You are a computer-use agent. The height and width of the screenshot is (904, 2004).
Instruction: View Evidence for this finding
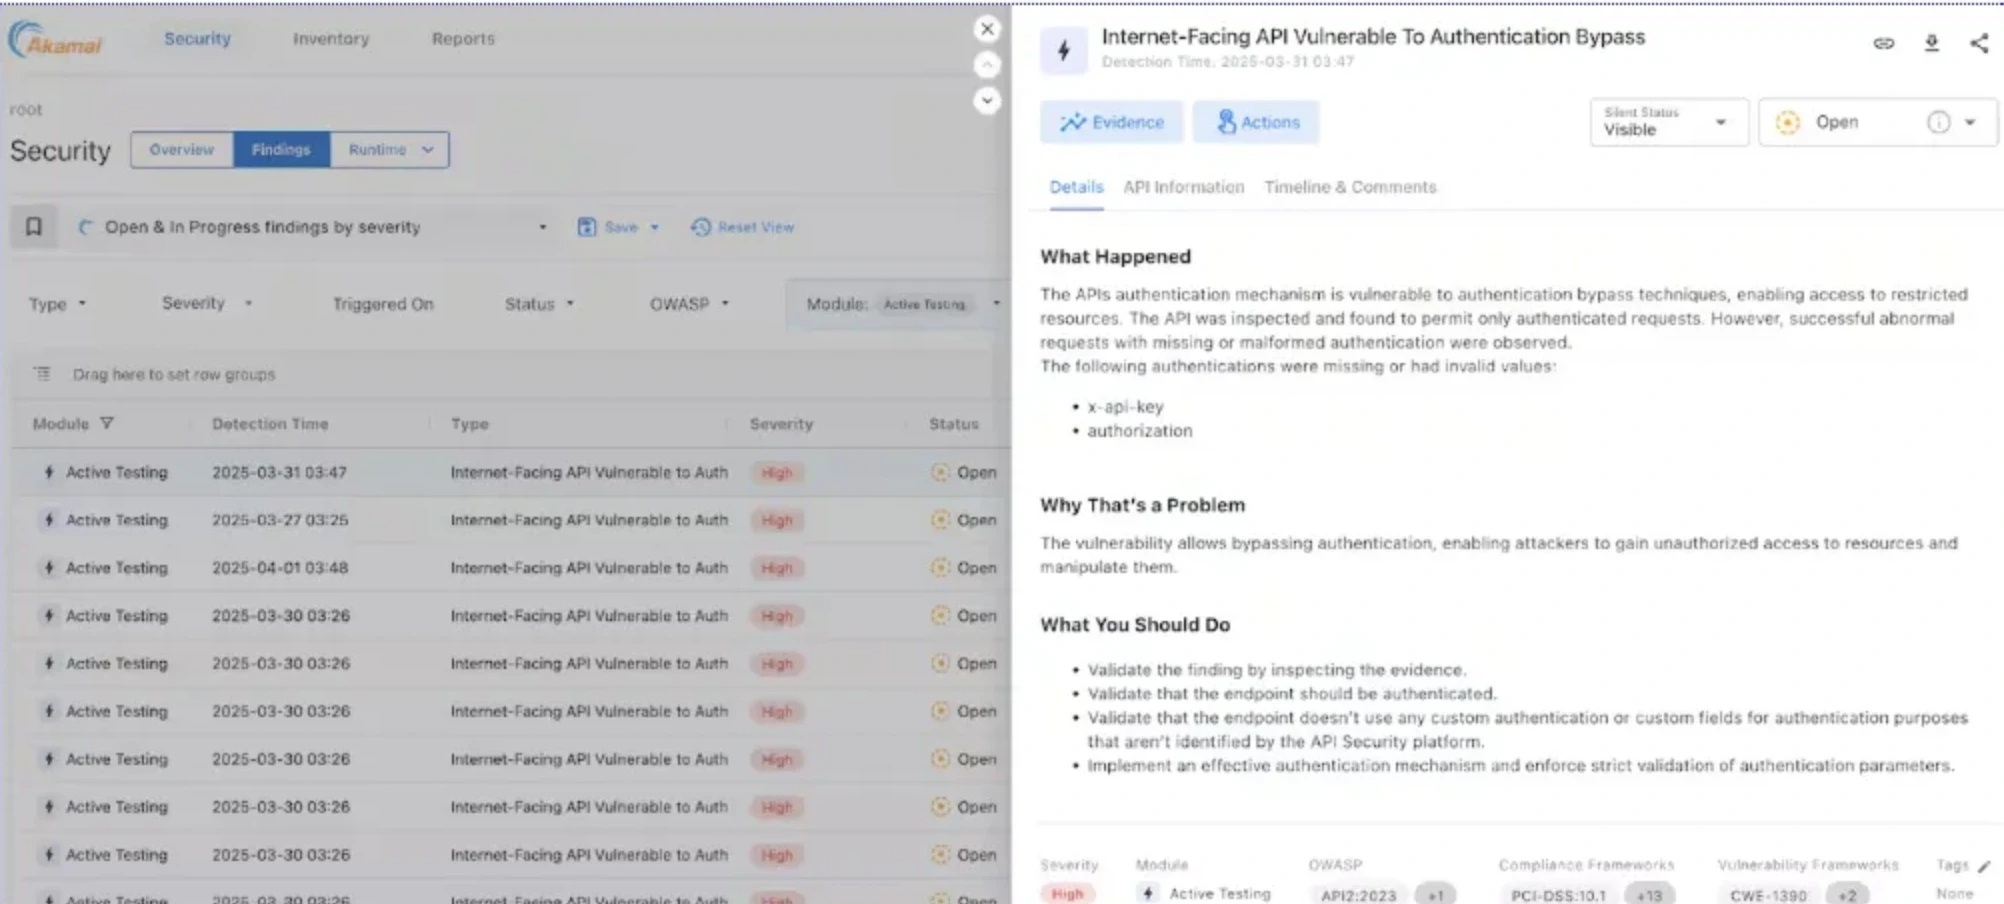point(1111,122)
